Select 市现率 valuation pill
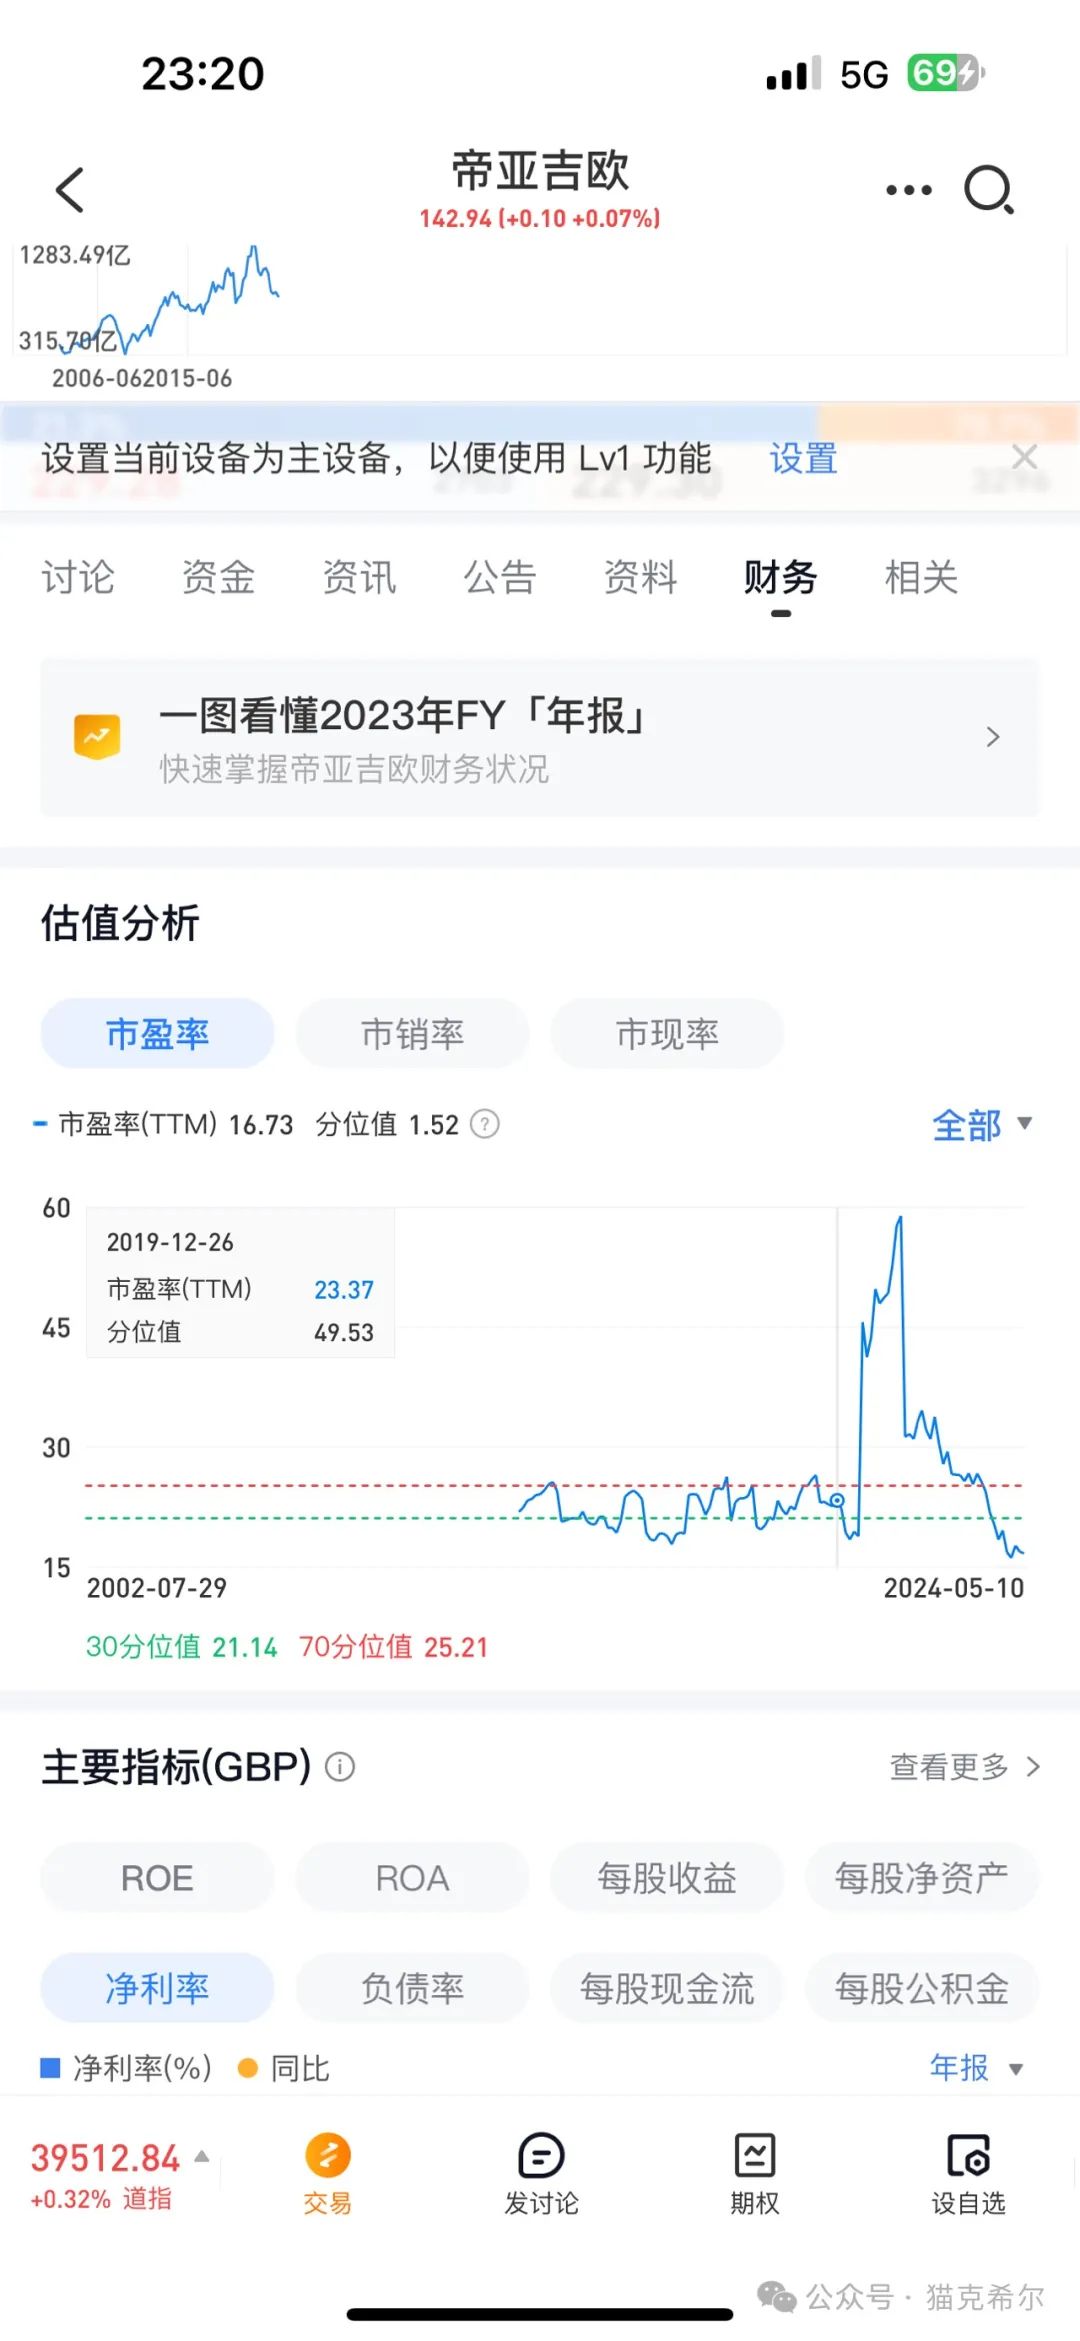Viewport: 1080px width, 2341px height. click(667, 1033)
